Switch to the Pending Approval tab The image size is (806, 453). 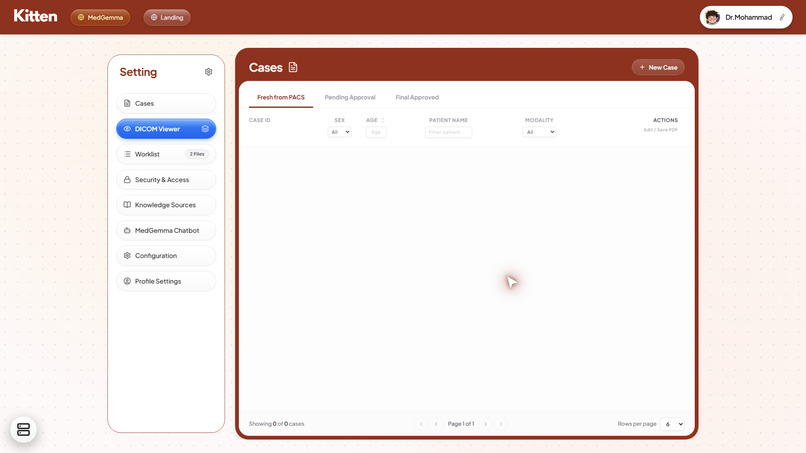tap(350, 97)
